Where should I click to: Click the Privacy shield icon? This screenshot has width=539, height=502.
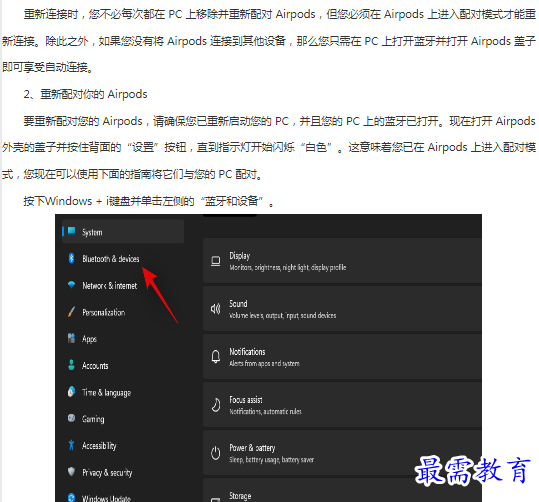71,471
